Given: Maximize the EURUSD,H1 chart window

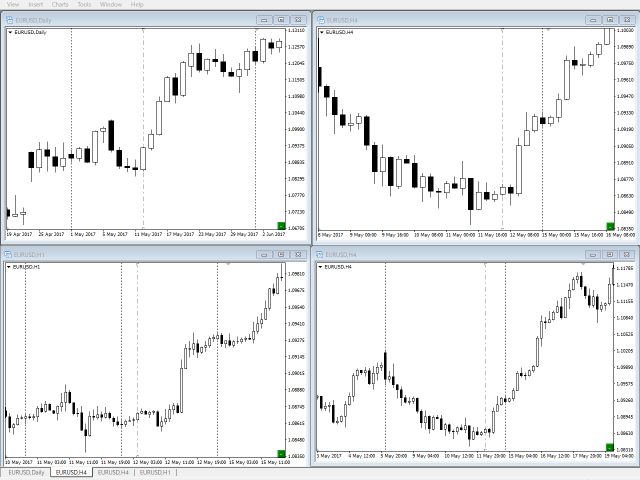Looking at the screenshot, I should (281, 254).
